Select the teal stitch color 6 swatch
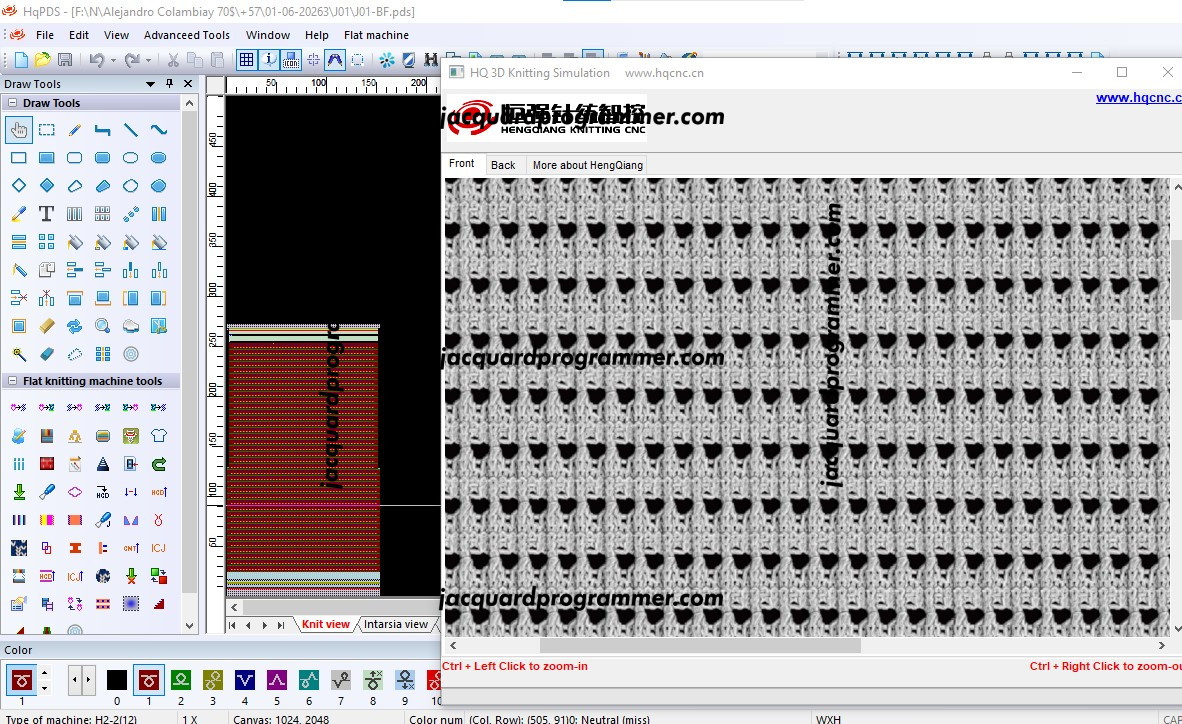The height and width of the screenshot is (724, 1182). pos(308,680)
